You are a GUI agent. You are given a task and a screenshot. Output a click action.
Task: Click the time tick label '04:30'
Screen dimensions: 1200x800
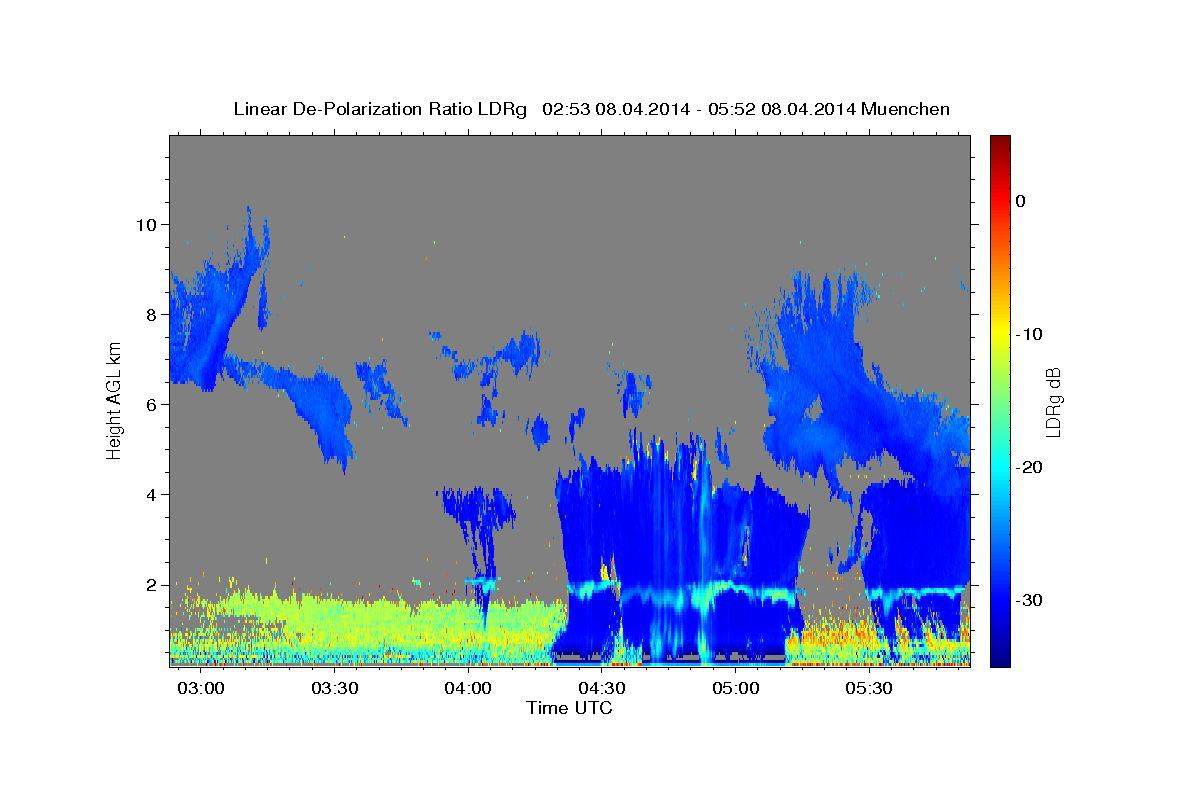point(602,689)
